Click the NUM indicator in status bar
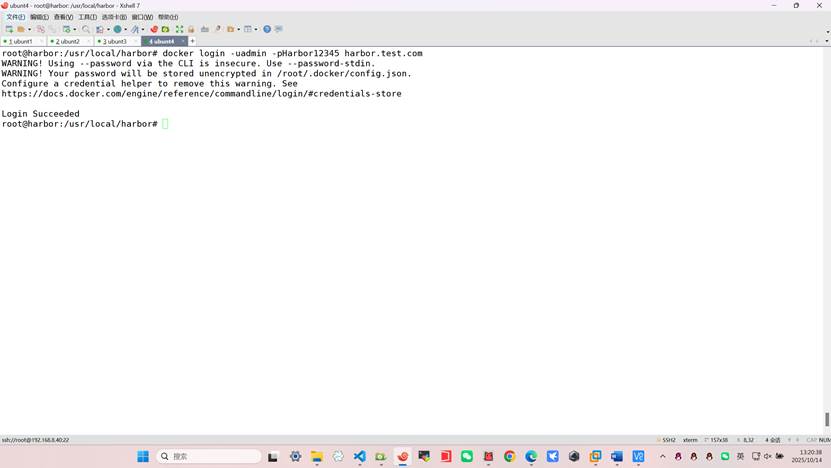The height and width of the screenshot is (468, 831). (825, 440)
